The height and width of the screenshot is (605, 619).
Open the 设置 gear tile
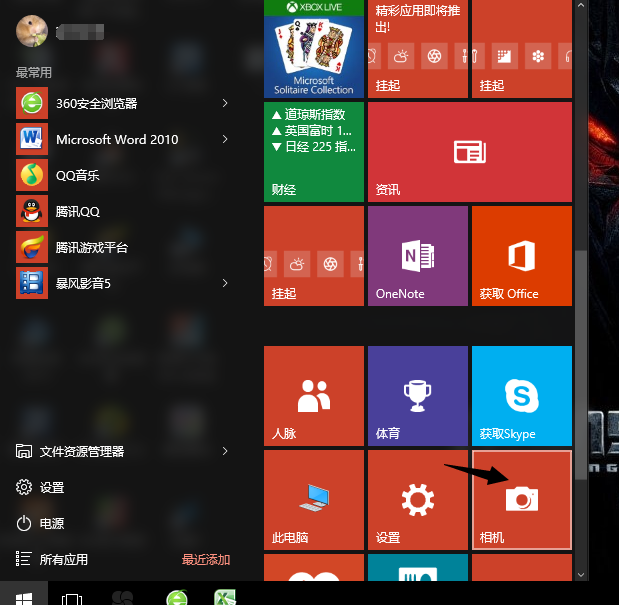(x=418, y=500)
